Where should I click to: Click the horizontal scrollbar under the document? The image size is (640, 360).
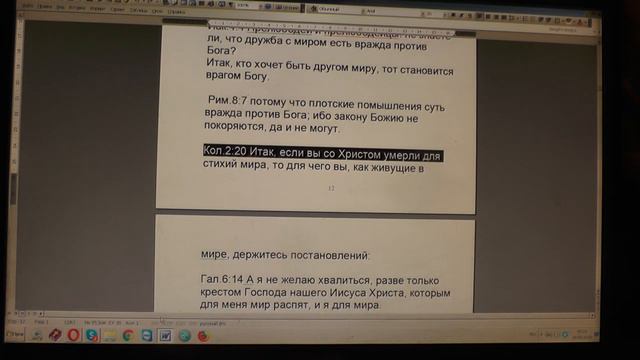(x=318, y=315)
